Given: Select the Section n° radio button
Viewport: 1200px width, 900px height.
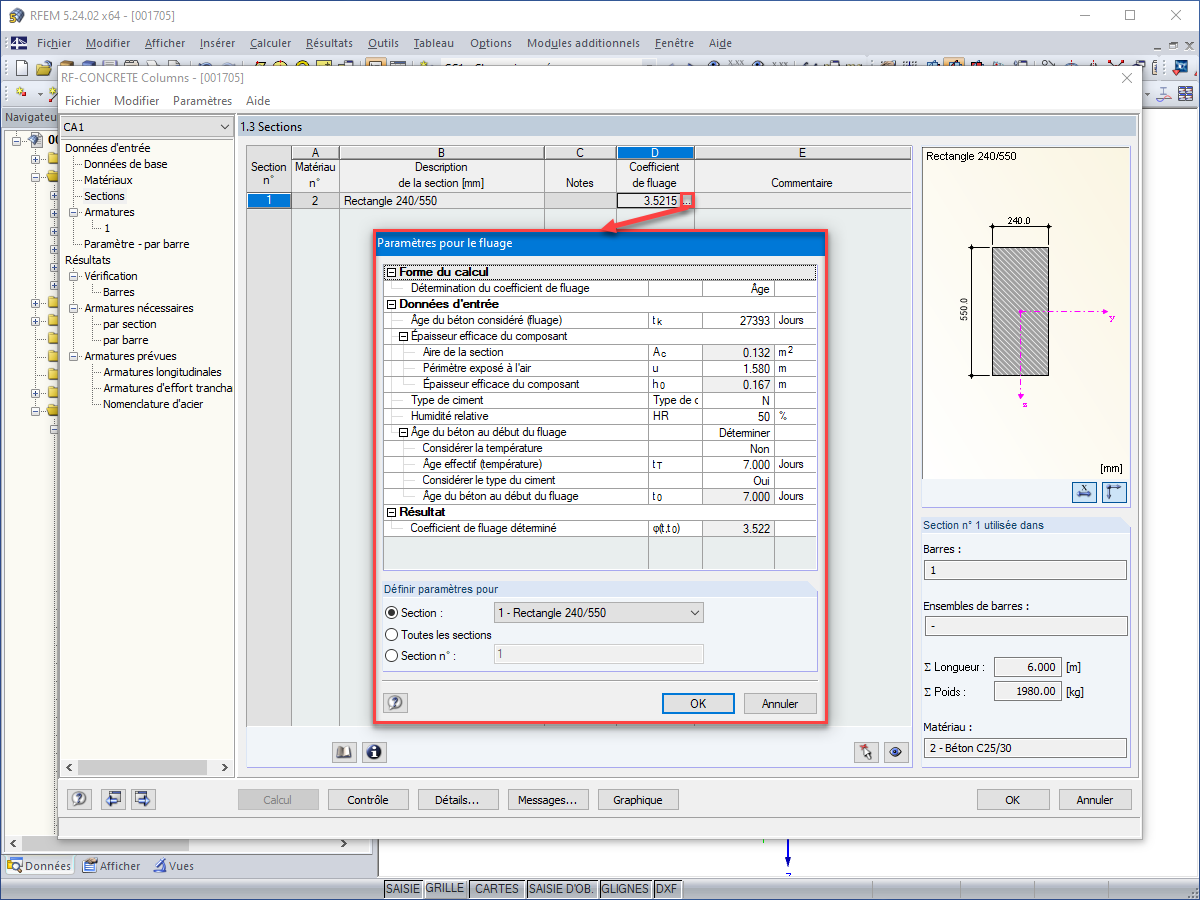Looking at the screenshot, I should click(392, 655).
